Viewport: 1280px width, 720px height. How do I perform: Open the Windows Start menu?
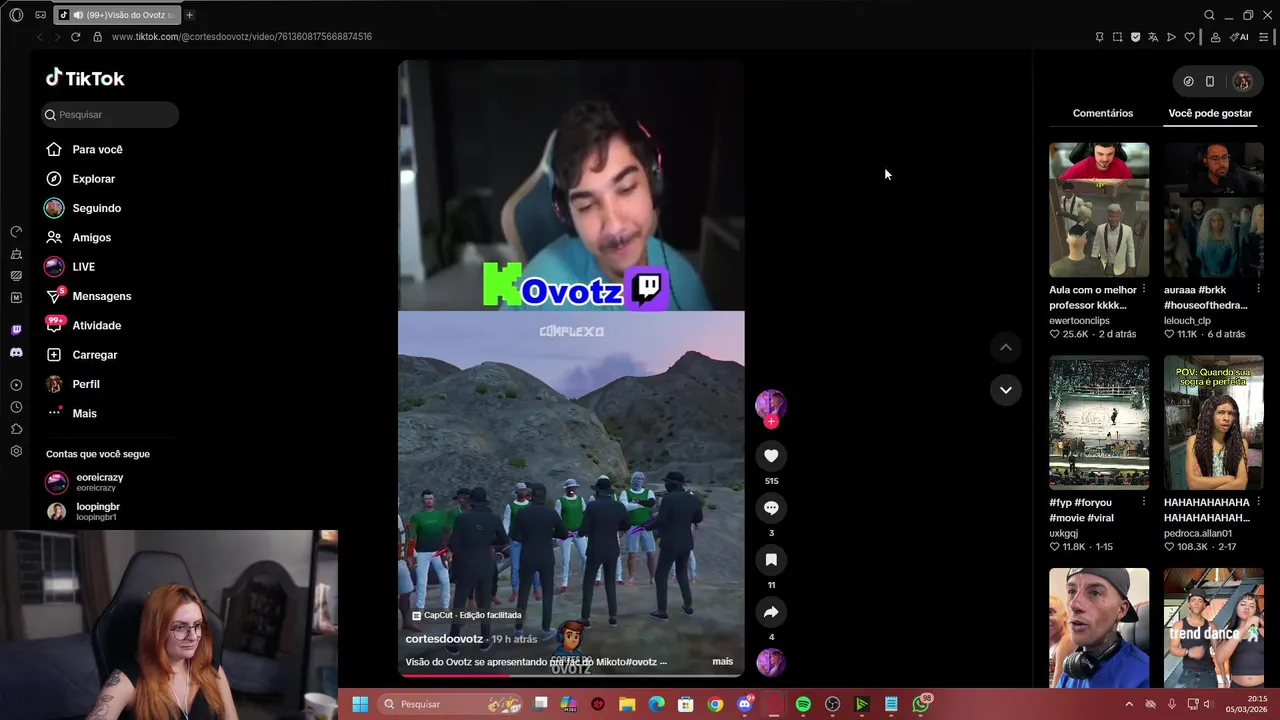[x=360, y=704]
